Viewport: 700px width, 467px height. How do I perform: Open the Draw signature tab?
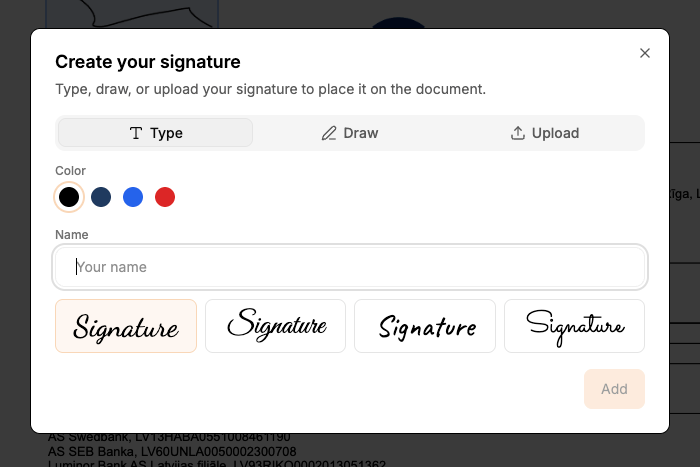[350, 133]
